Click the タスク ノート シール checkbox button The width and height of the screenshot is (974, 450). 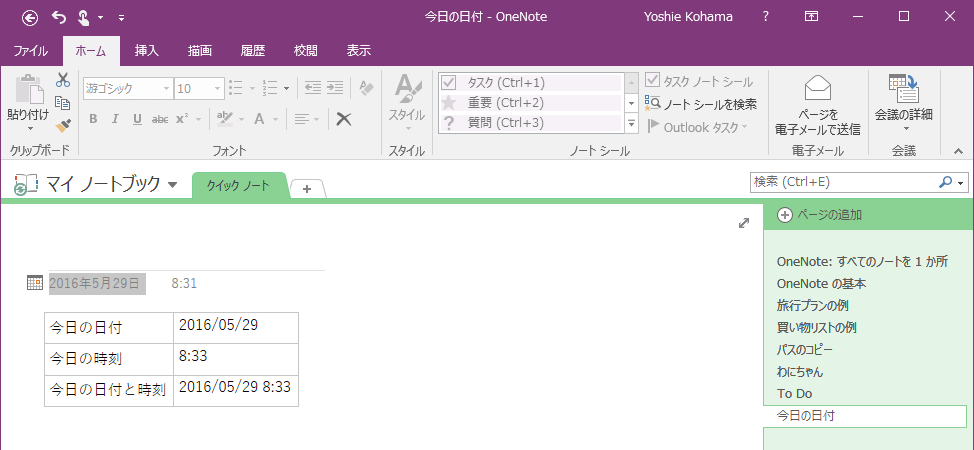699,81
